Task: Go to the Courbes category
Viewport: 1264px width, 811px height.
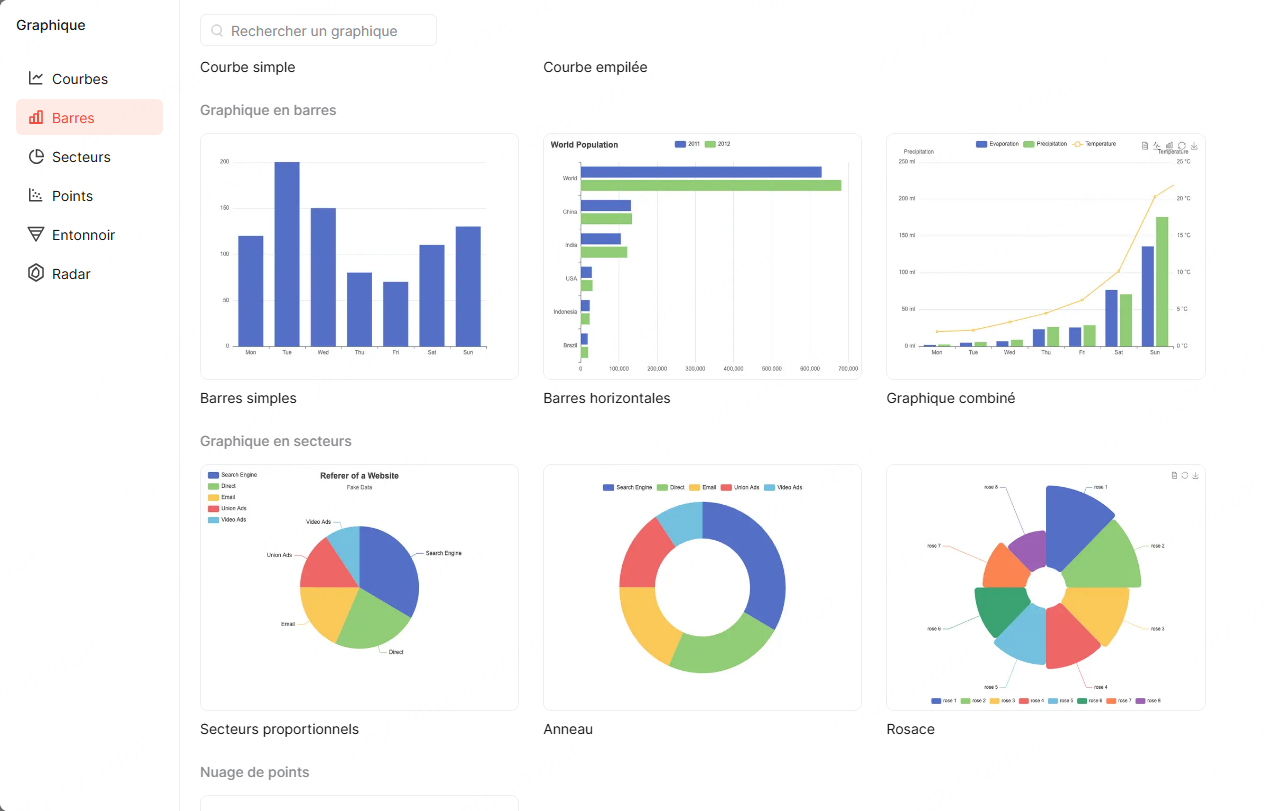Action: point(89,79)
